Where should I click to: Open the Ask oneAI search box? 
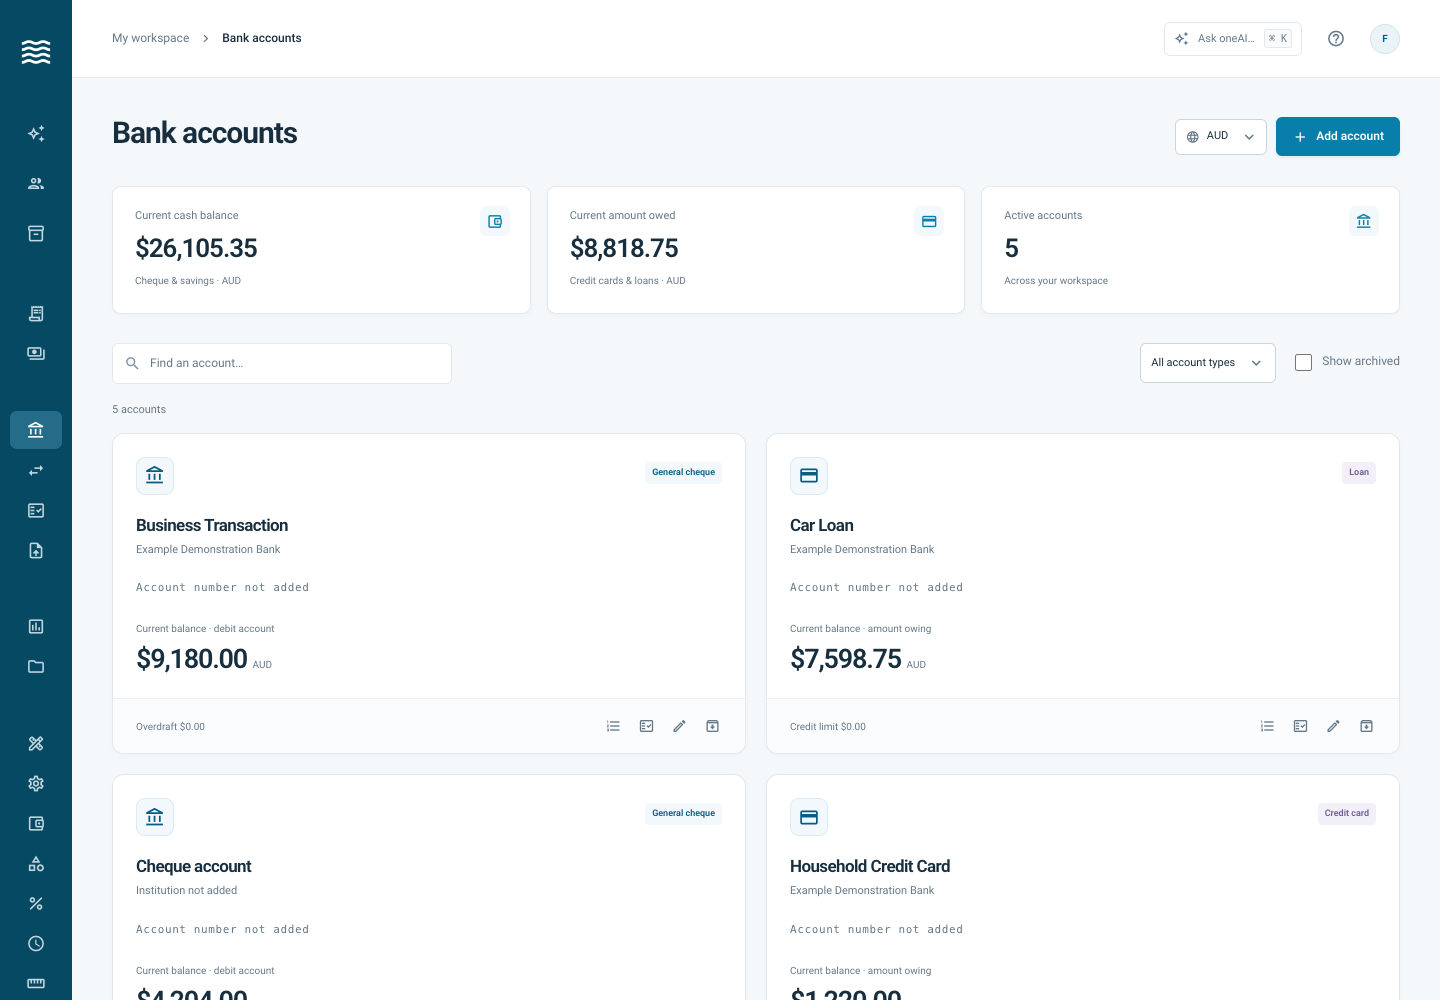pyautogui.click(x=1232, y=39)
